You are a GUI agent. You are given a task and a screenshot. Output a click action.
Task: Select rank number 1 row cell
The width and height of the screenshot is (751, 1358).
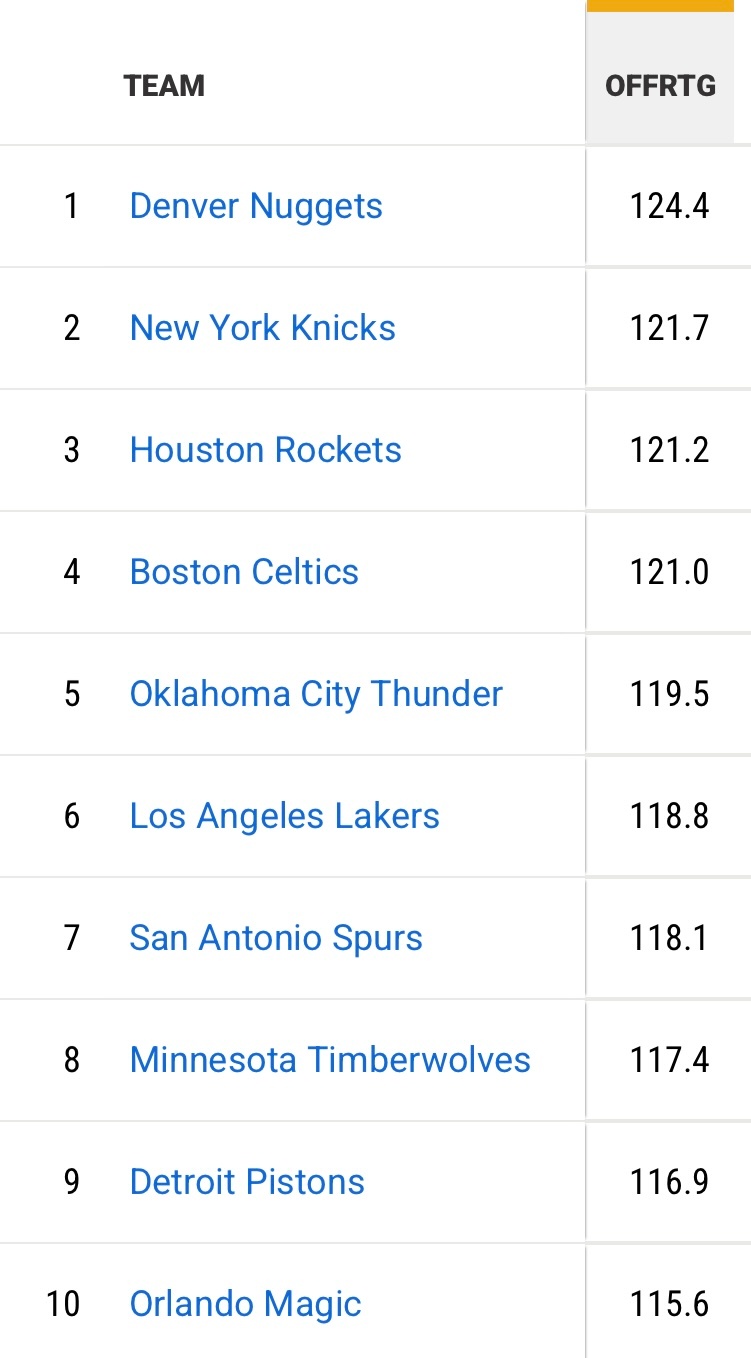point(71,206)
